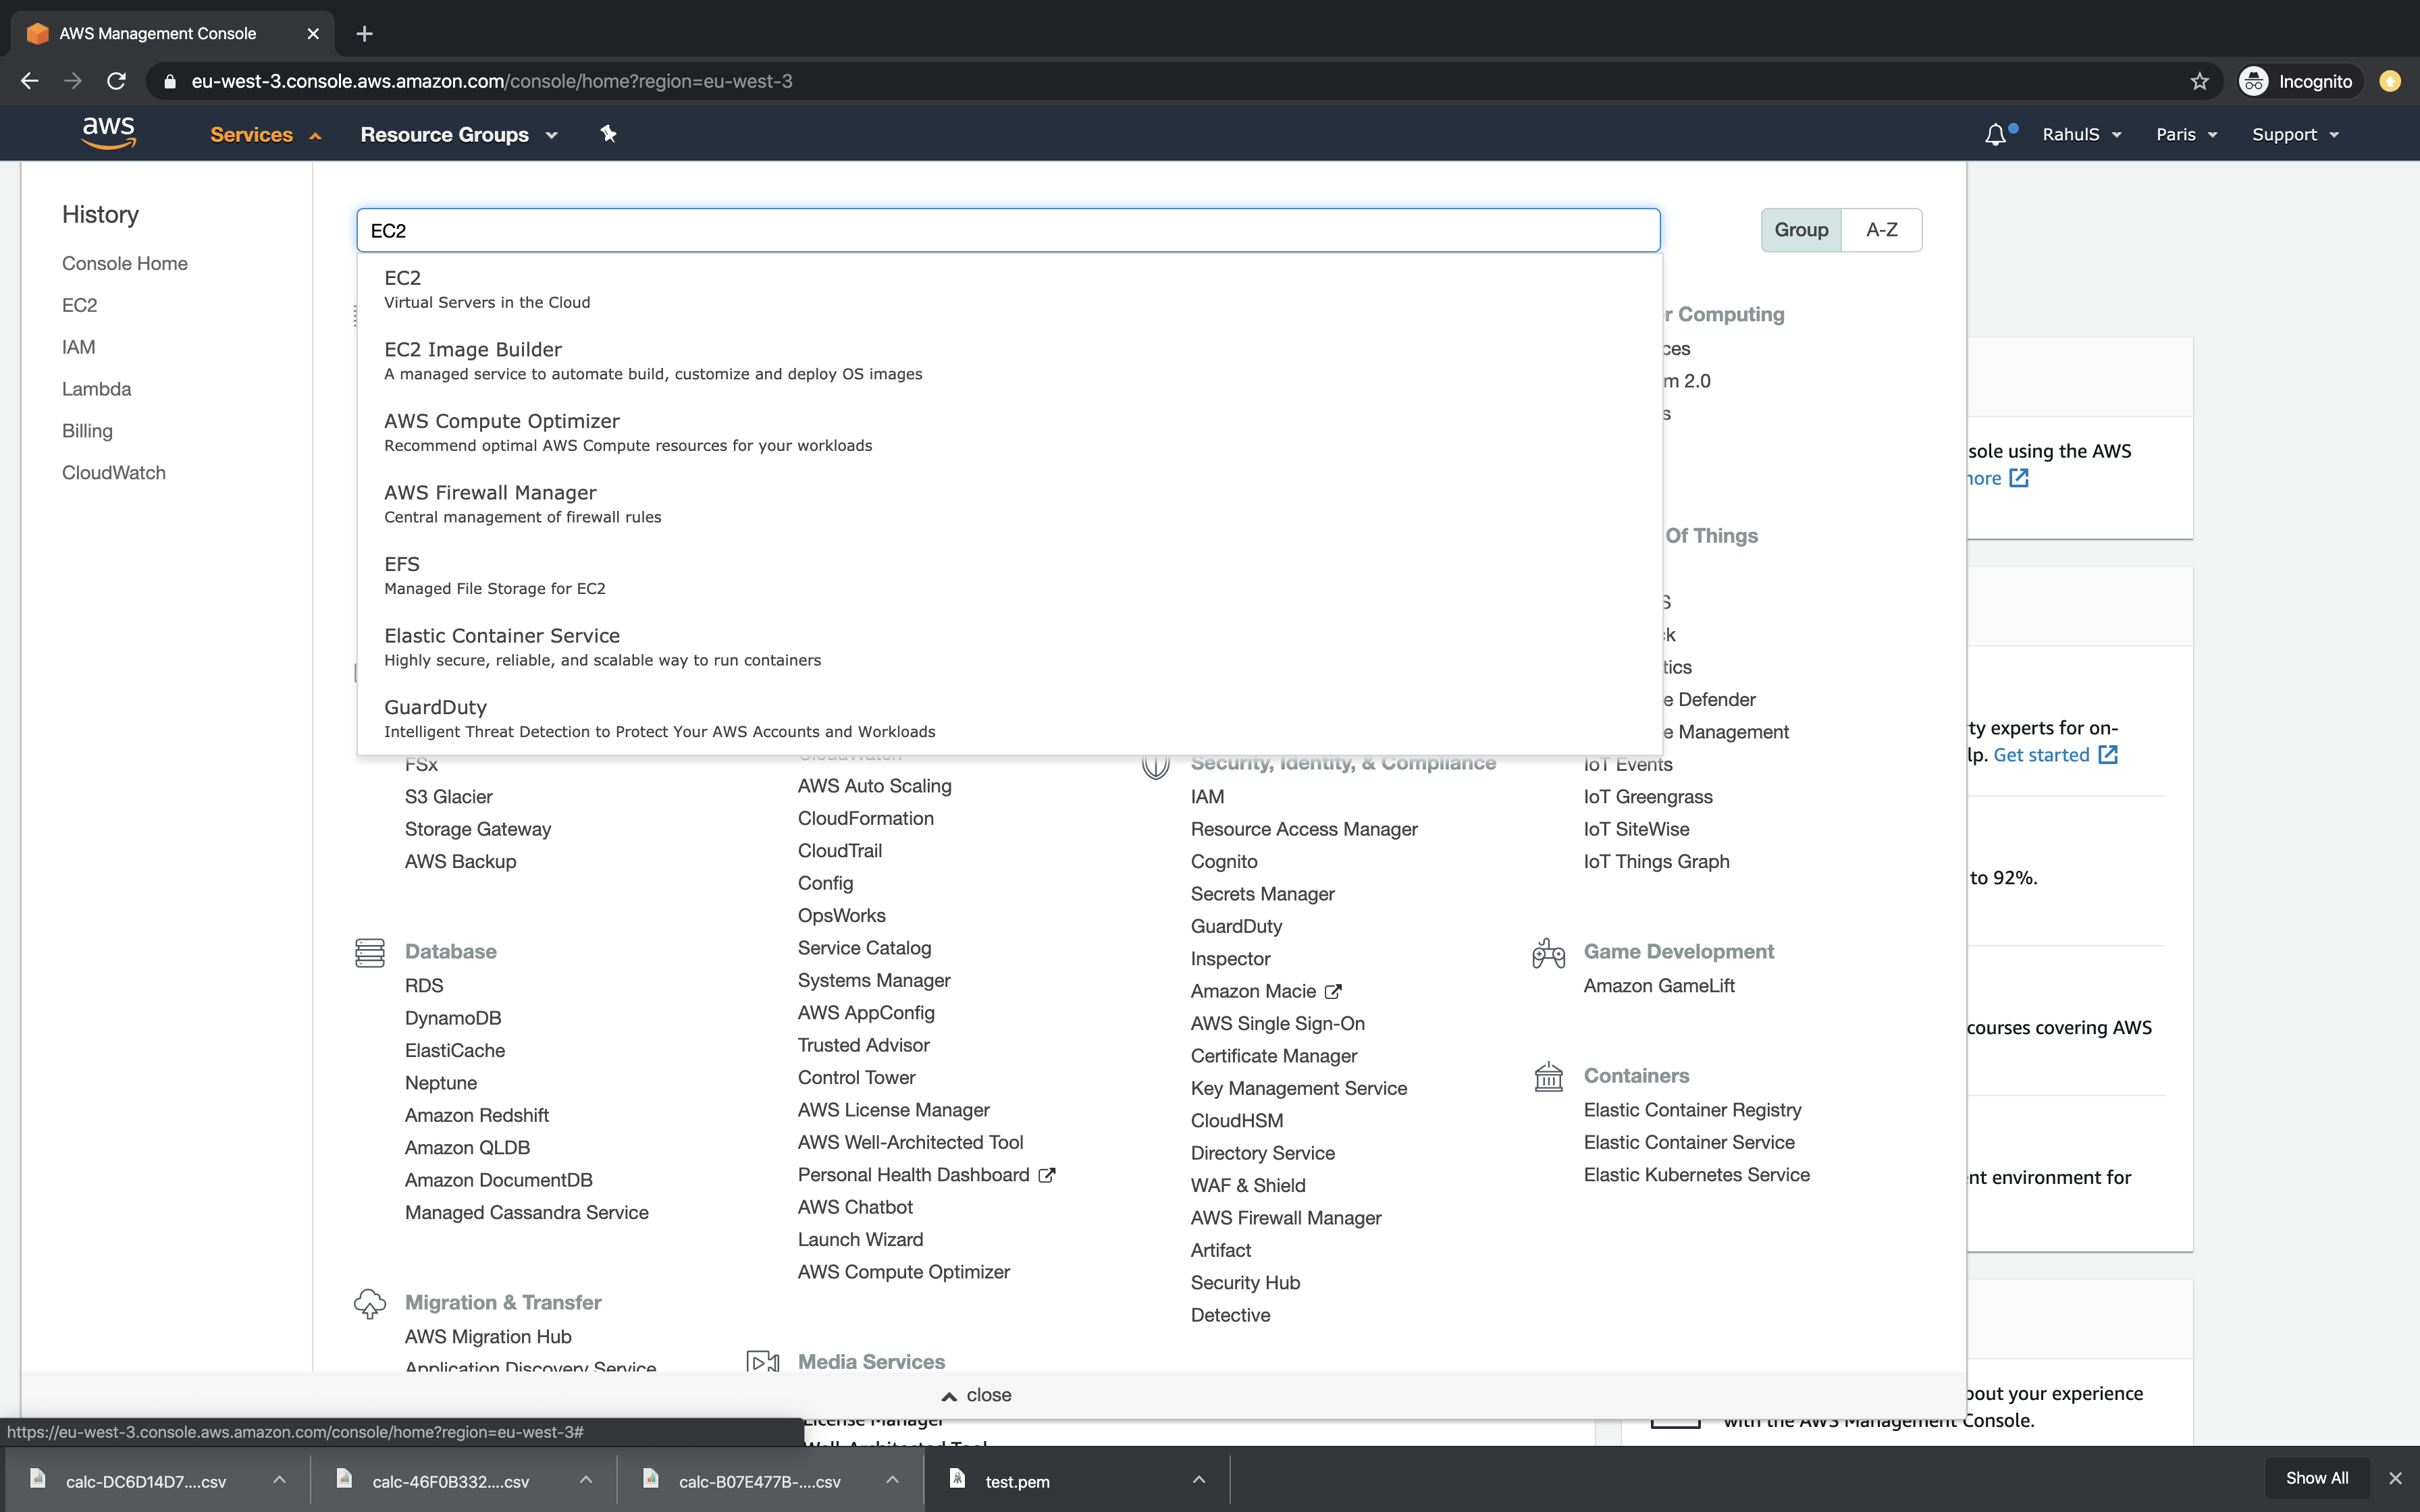Click the EC2 search input field
Viewport: 2420px width, 1512px height.
tap(1007, 231)
